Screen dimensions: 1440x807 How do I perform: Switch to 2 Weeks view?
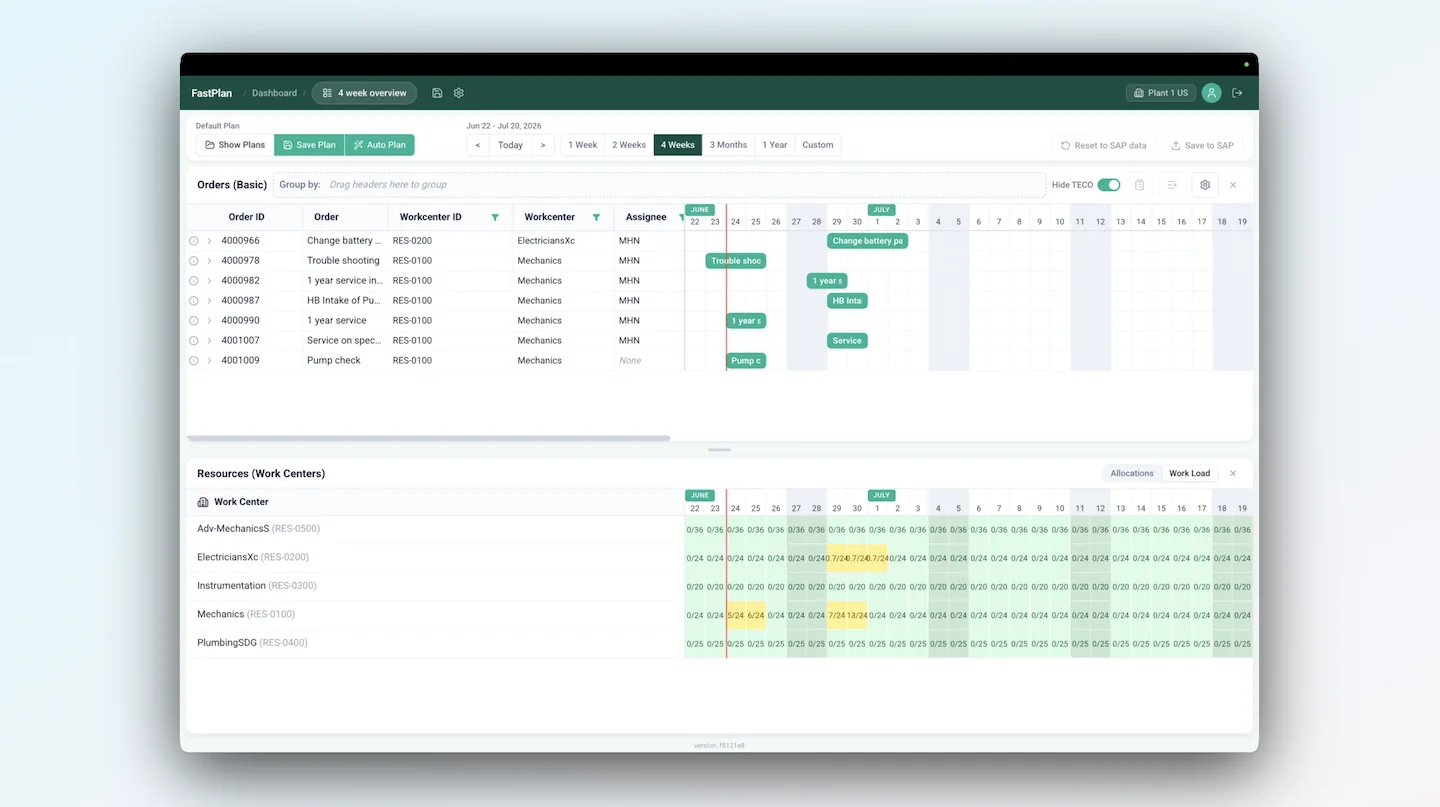coord(629,145)
